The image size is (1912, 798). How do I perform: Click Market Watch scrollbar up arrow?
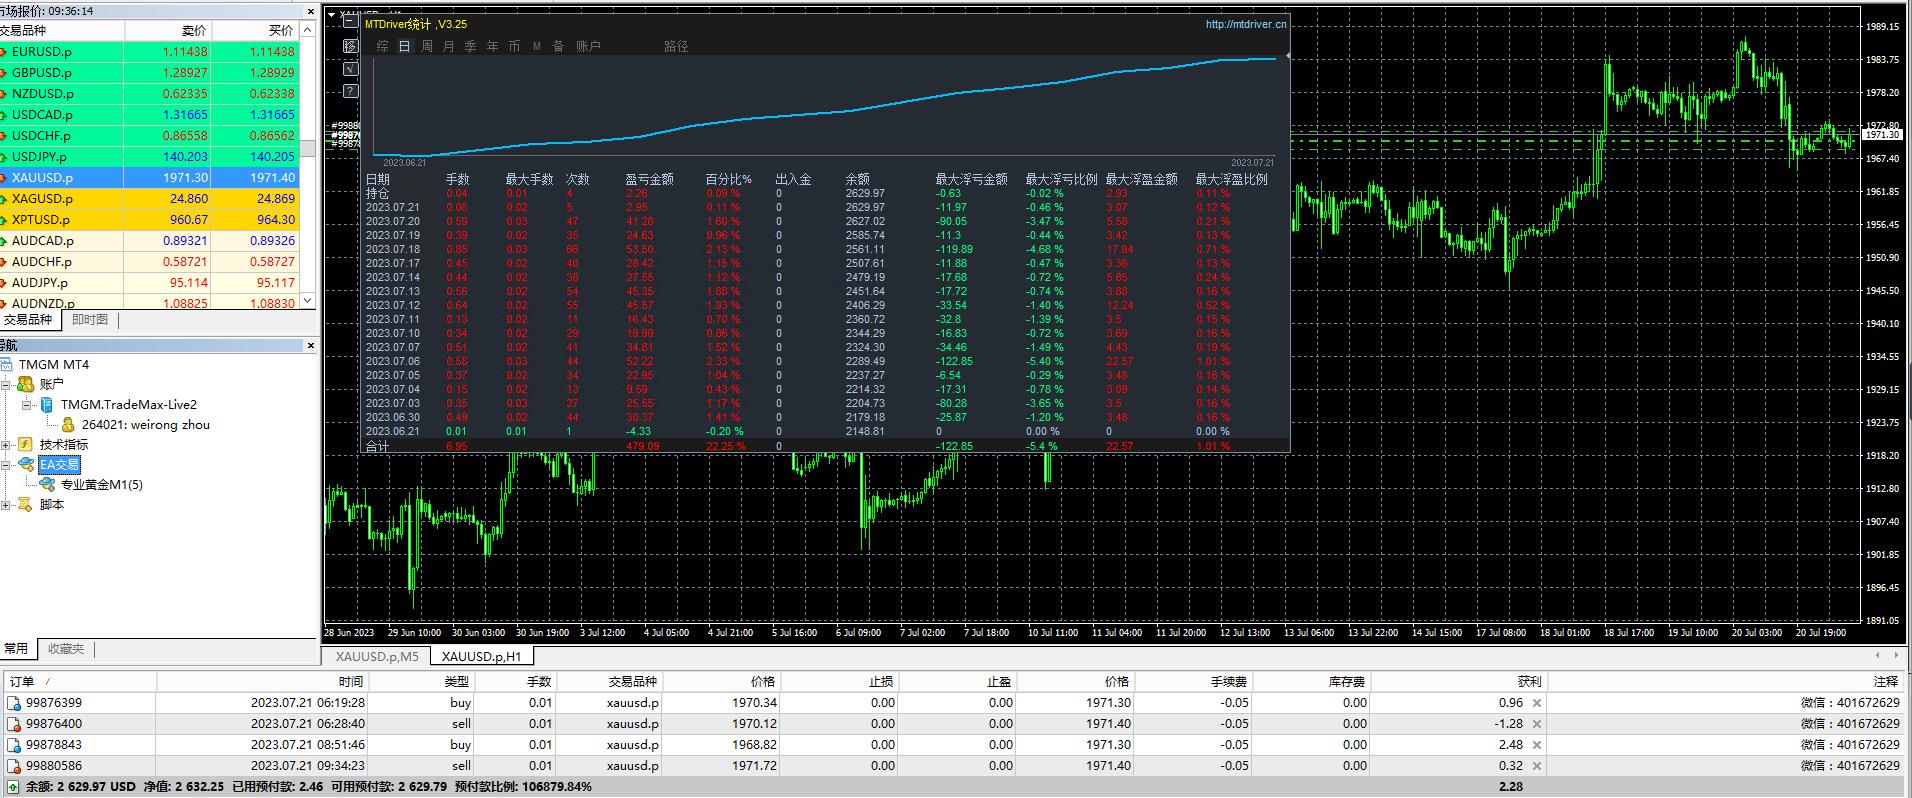pyautogui.click(x=308, y=30)
